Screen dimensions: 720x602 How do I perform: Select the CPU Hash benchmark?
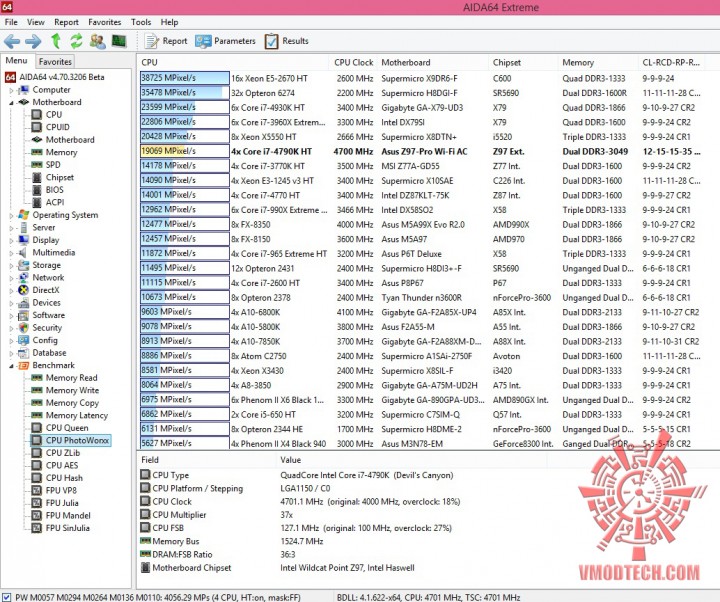(64, 478)
